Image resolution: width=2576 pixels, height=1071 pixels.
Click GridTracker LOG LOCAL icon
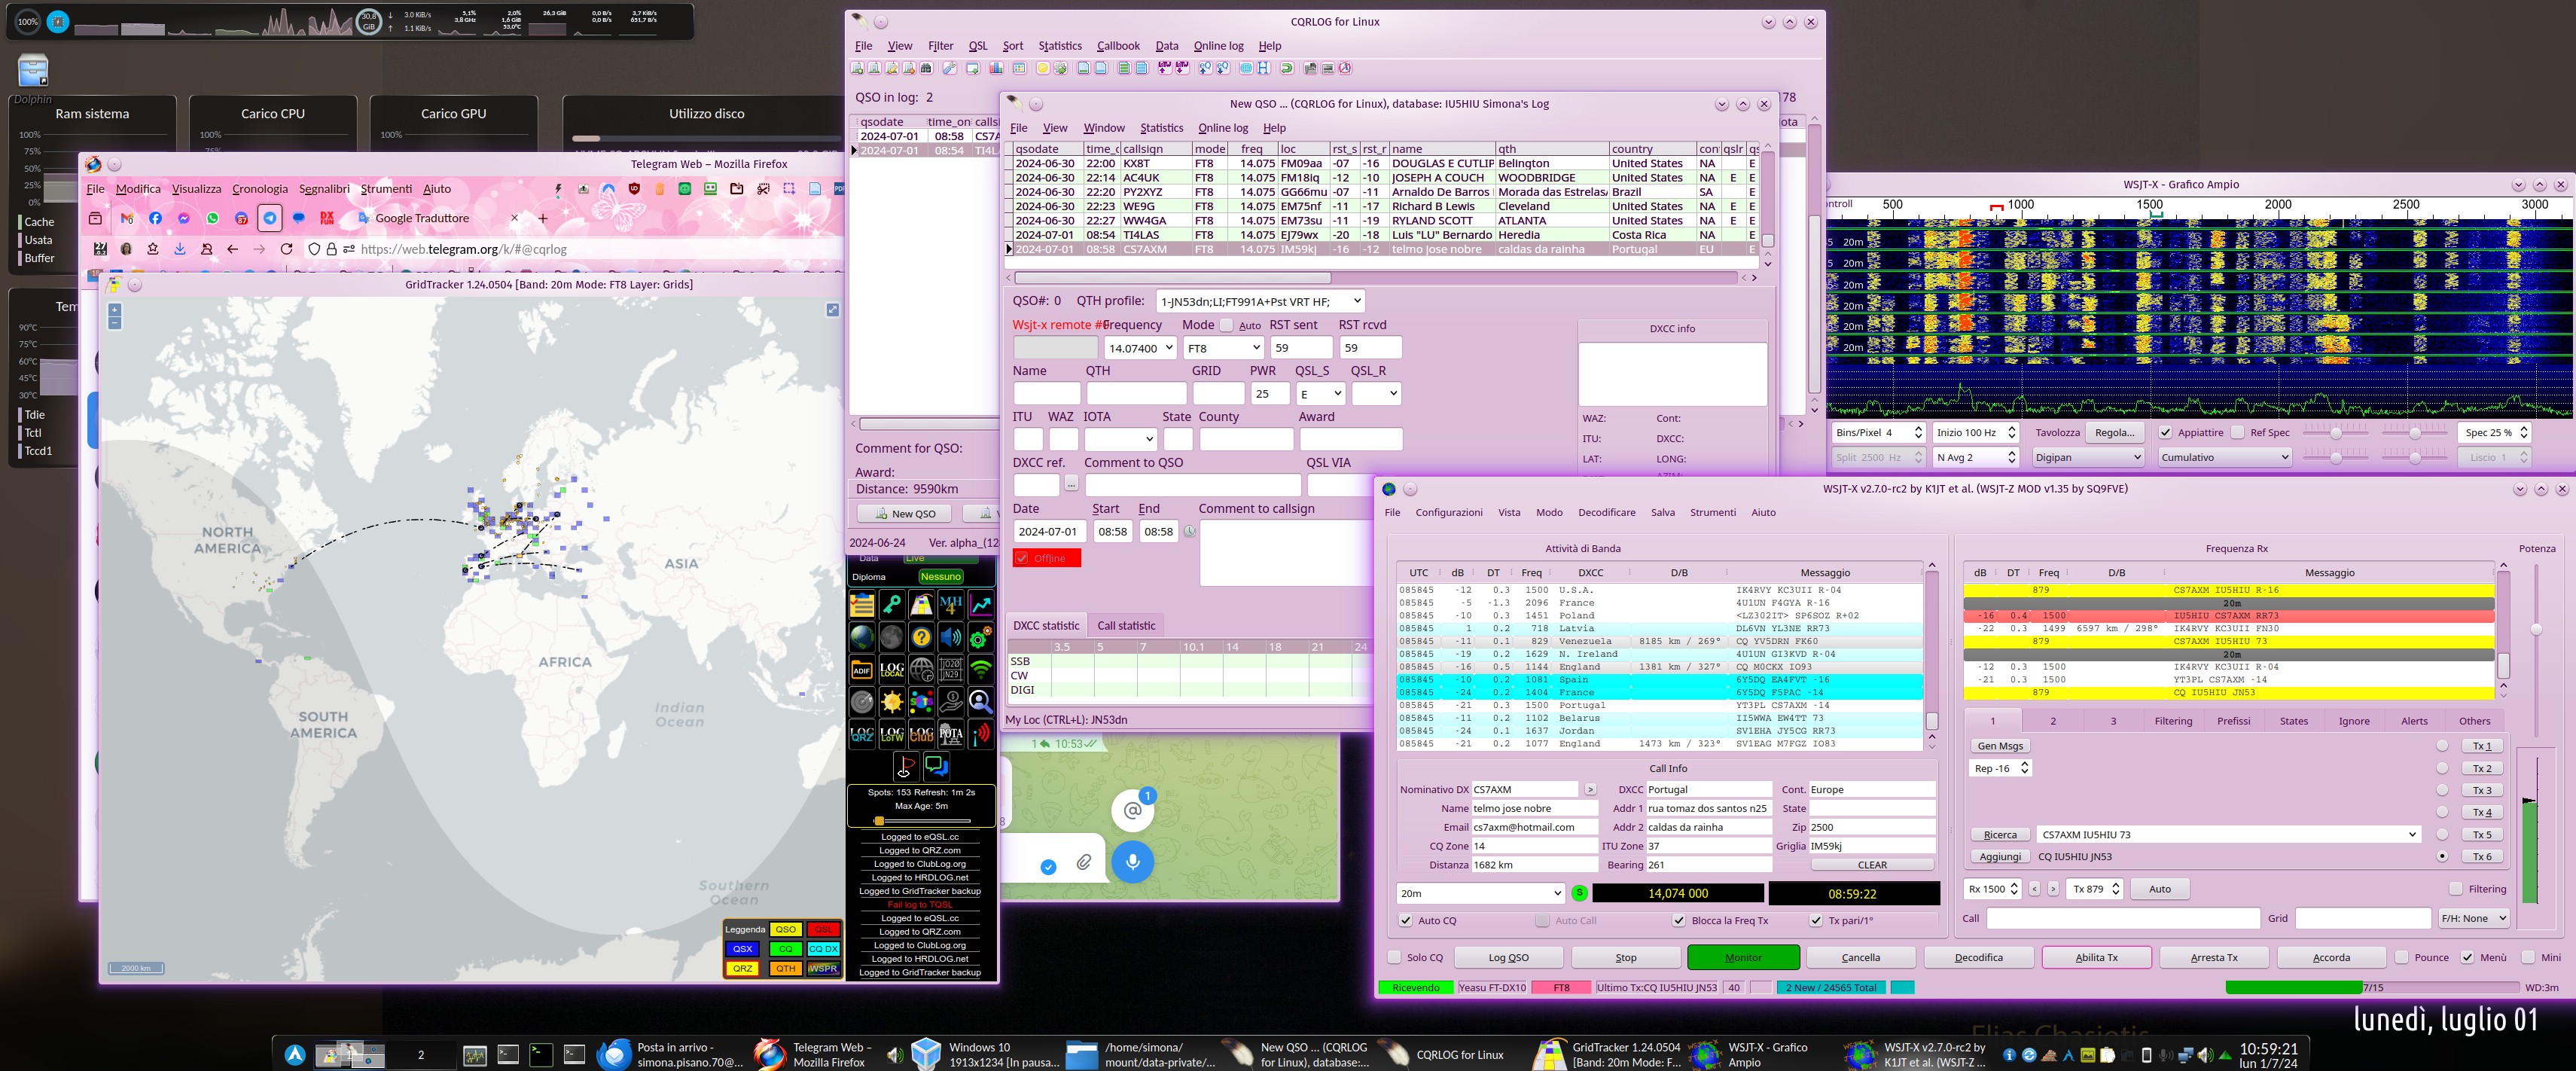coord(892,669)
